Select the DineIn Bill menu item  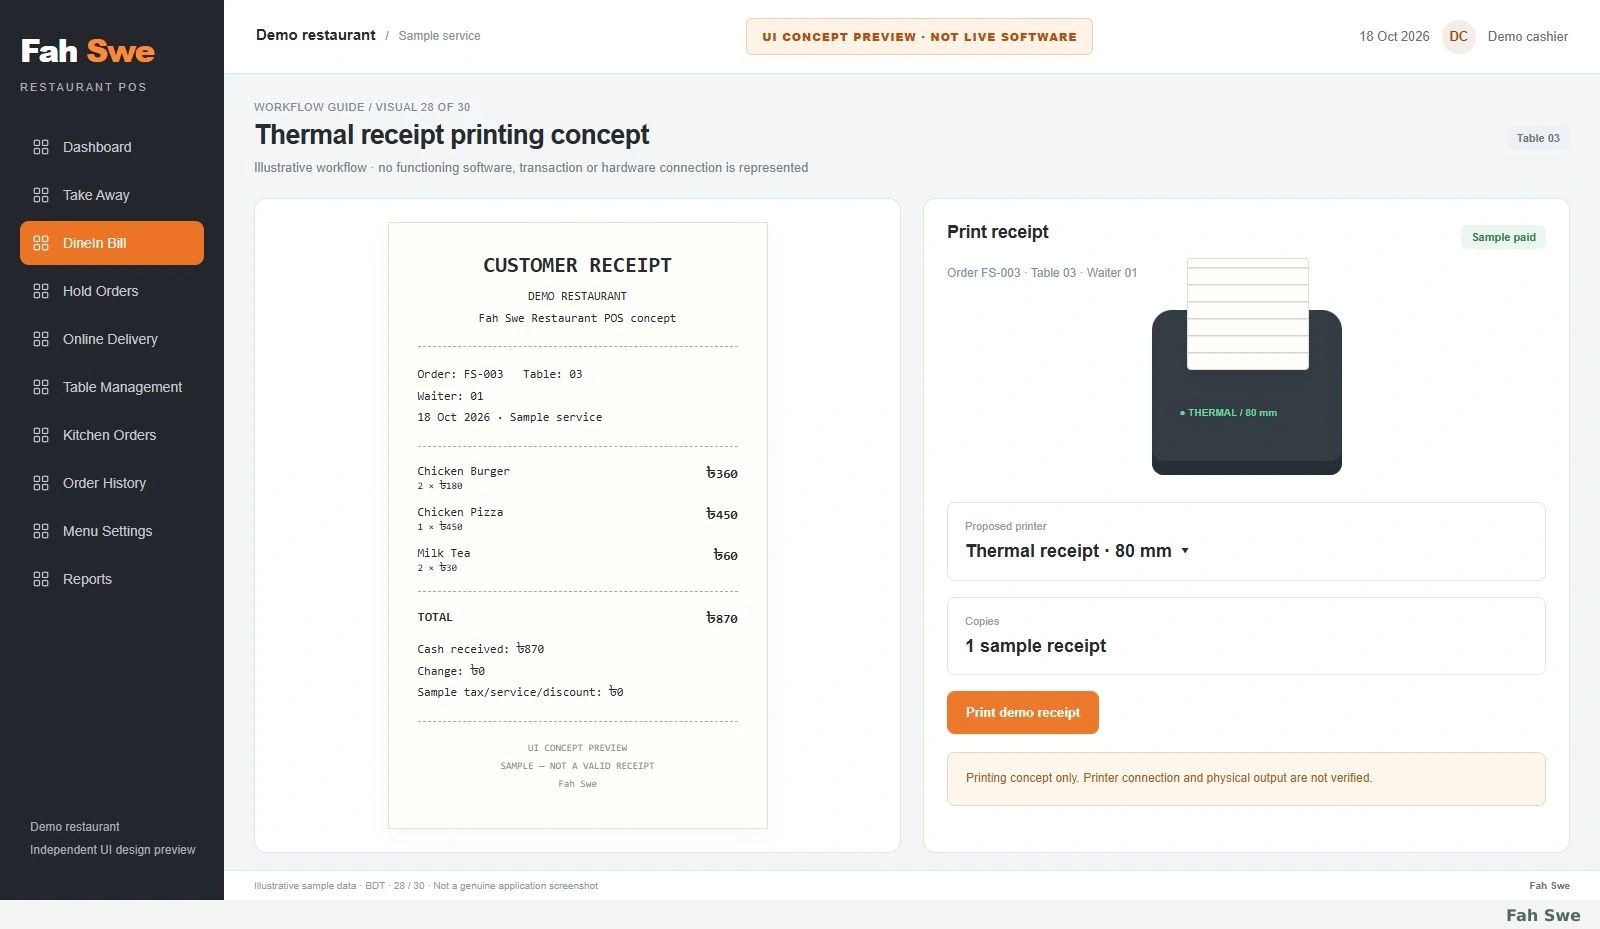pyautogui.click(x=112, y=243)
